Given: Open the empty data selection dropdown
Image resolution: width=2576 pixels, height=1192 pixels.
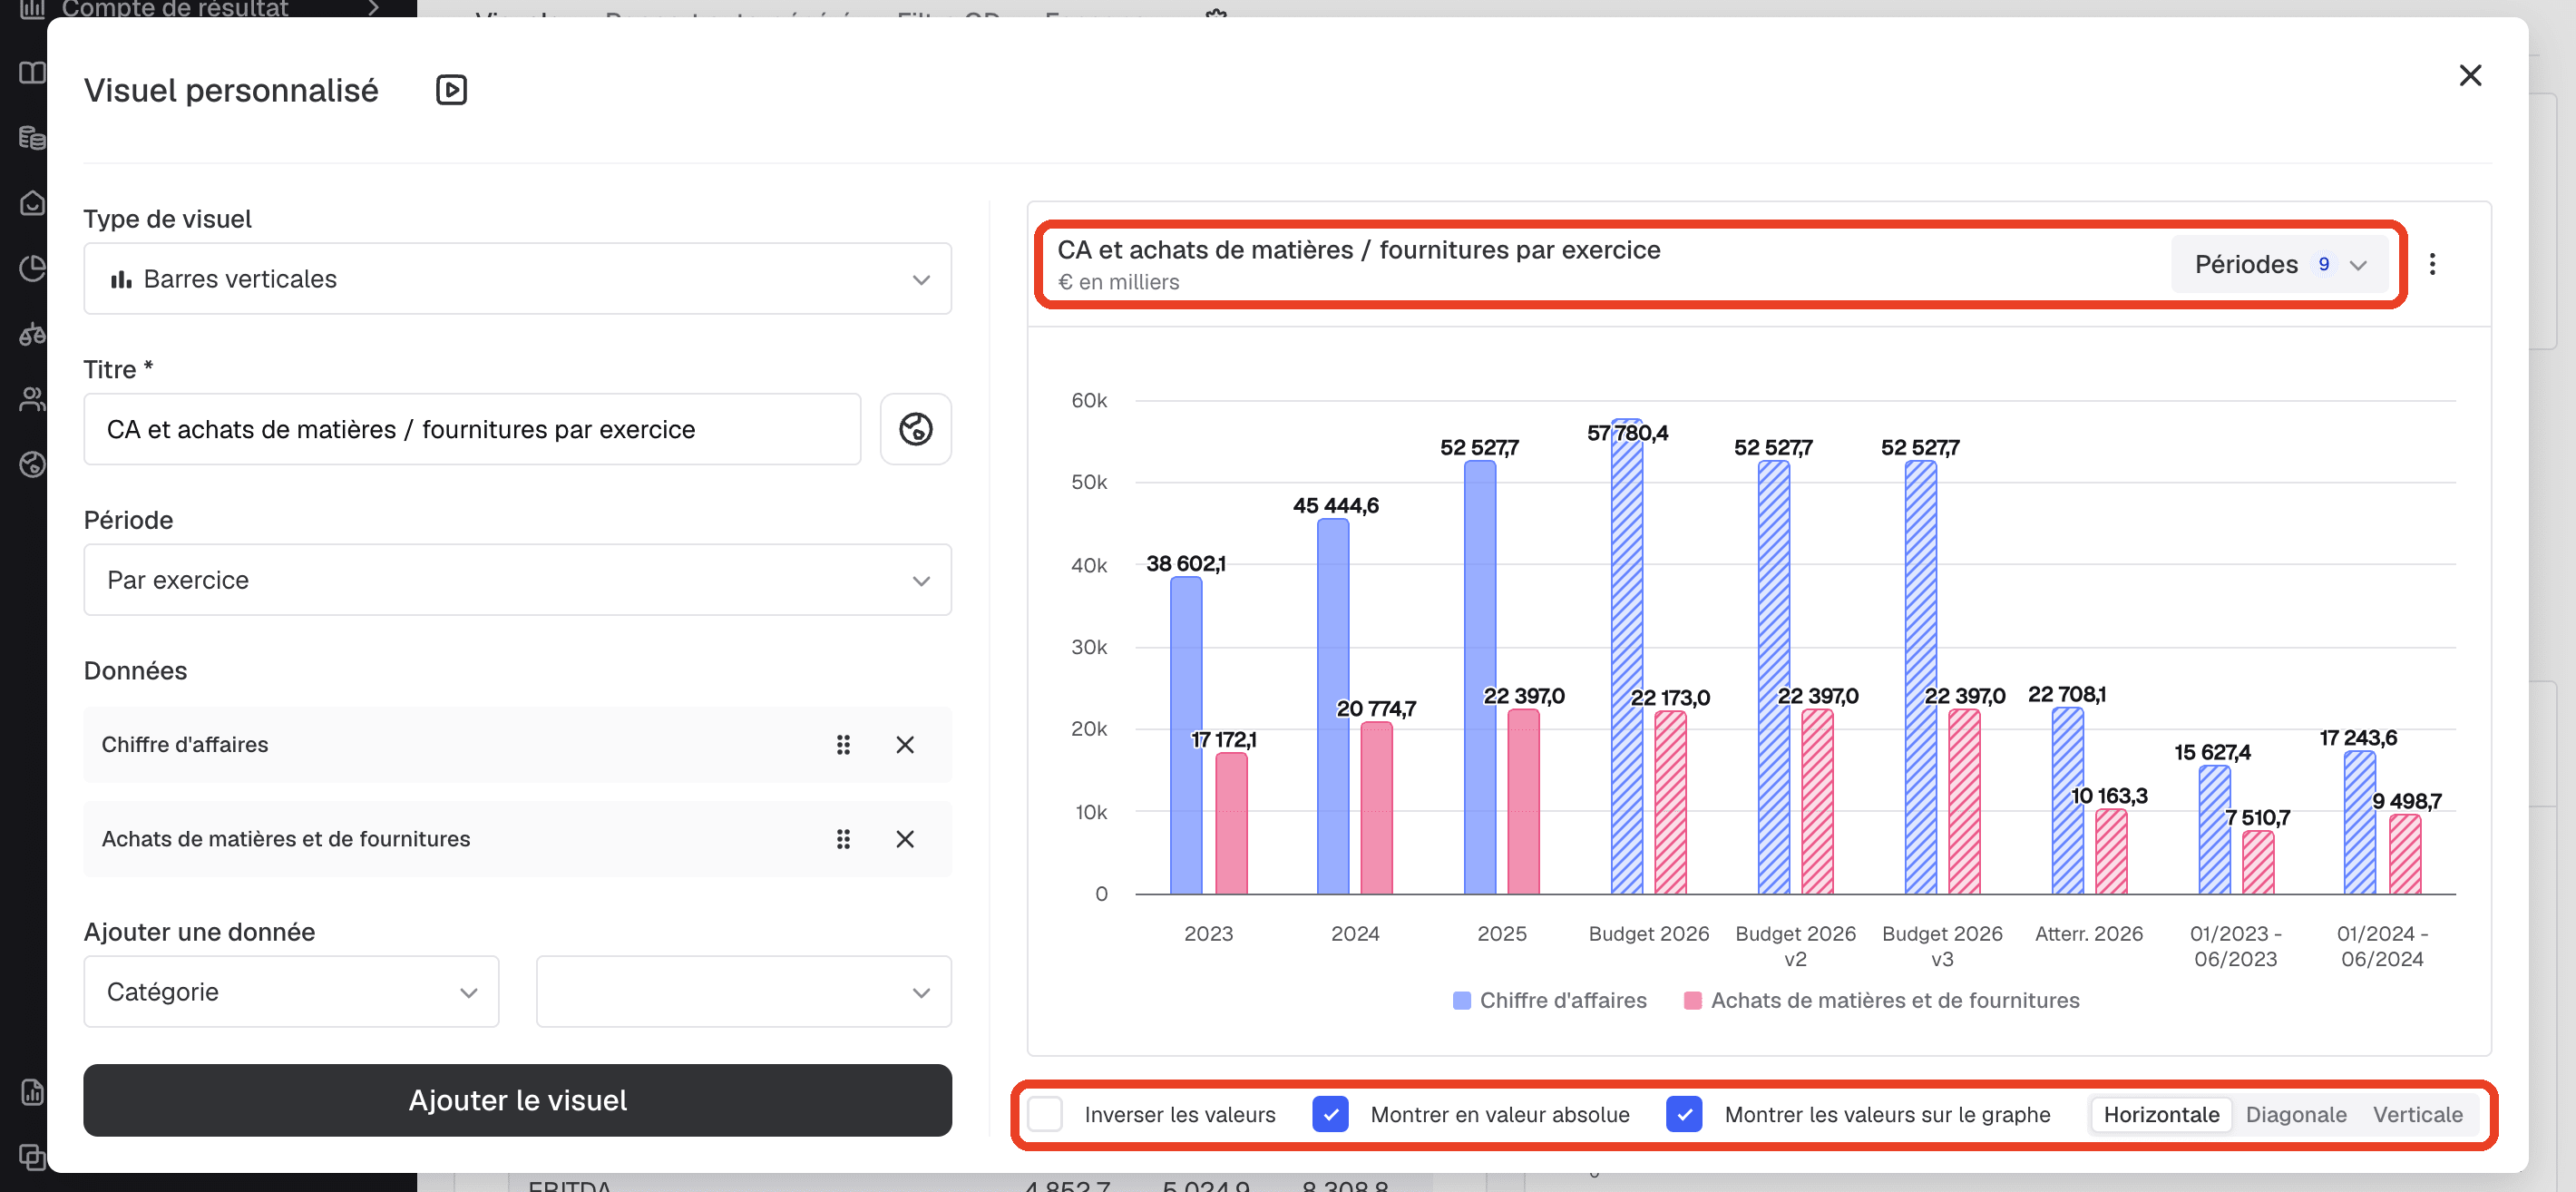Looking at the screenshot, I should point(743,992).
